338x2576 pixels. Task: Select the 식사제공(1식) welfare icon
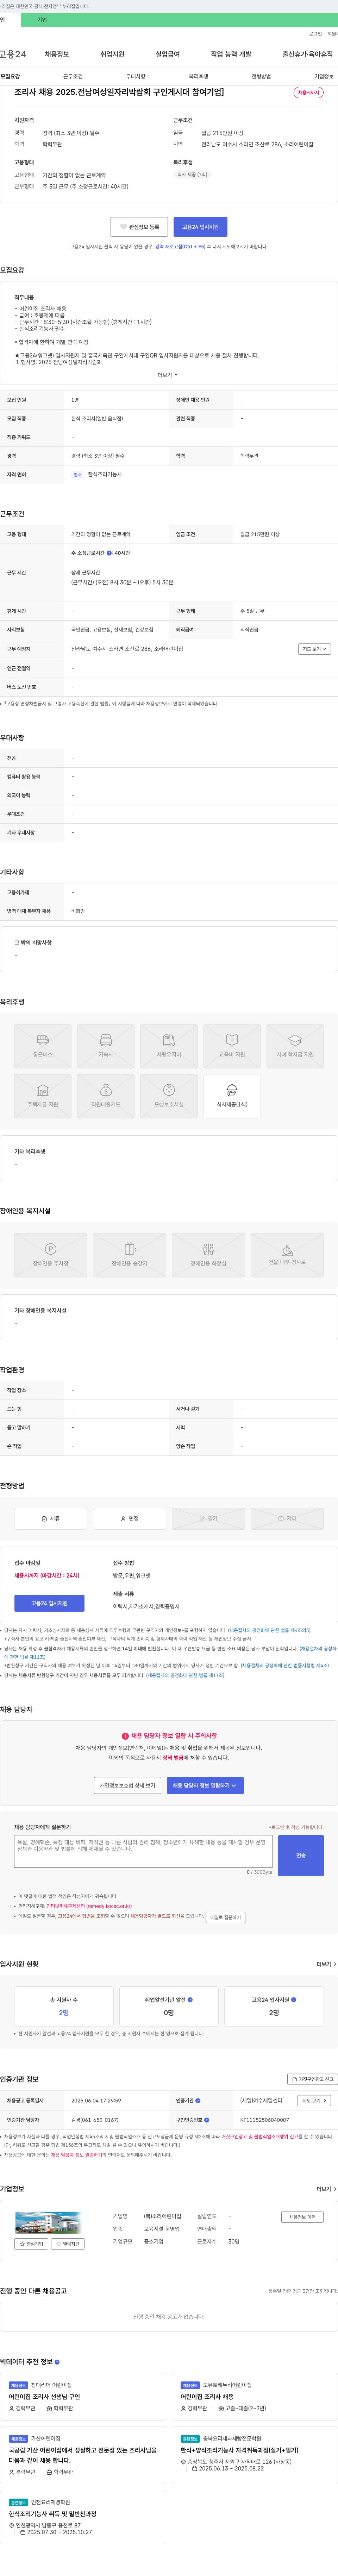tap(232, 1096)
